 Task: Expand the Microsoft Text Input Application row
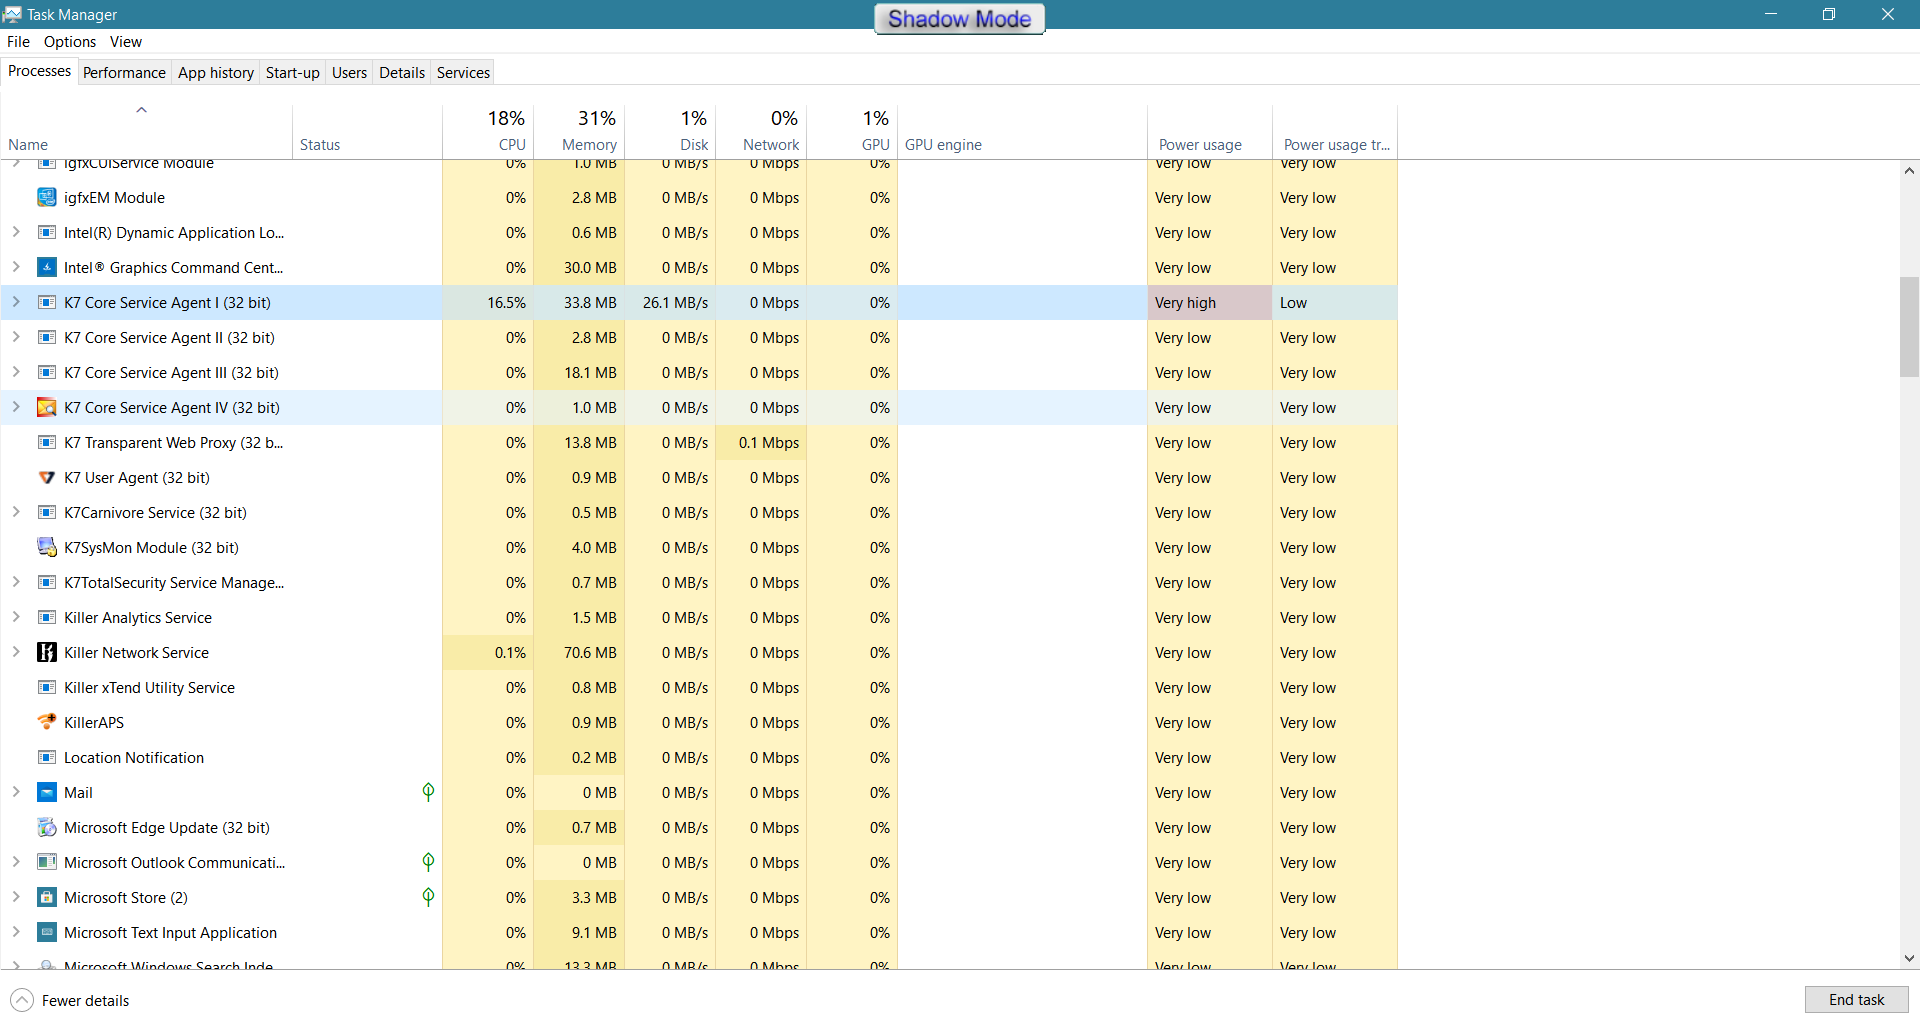click(16, 932)
